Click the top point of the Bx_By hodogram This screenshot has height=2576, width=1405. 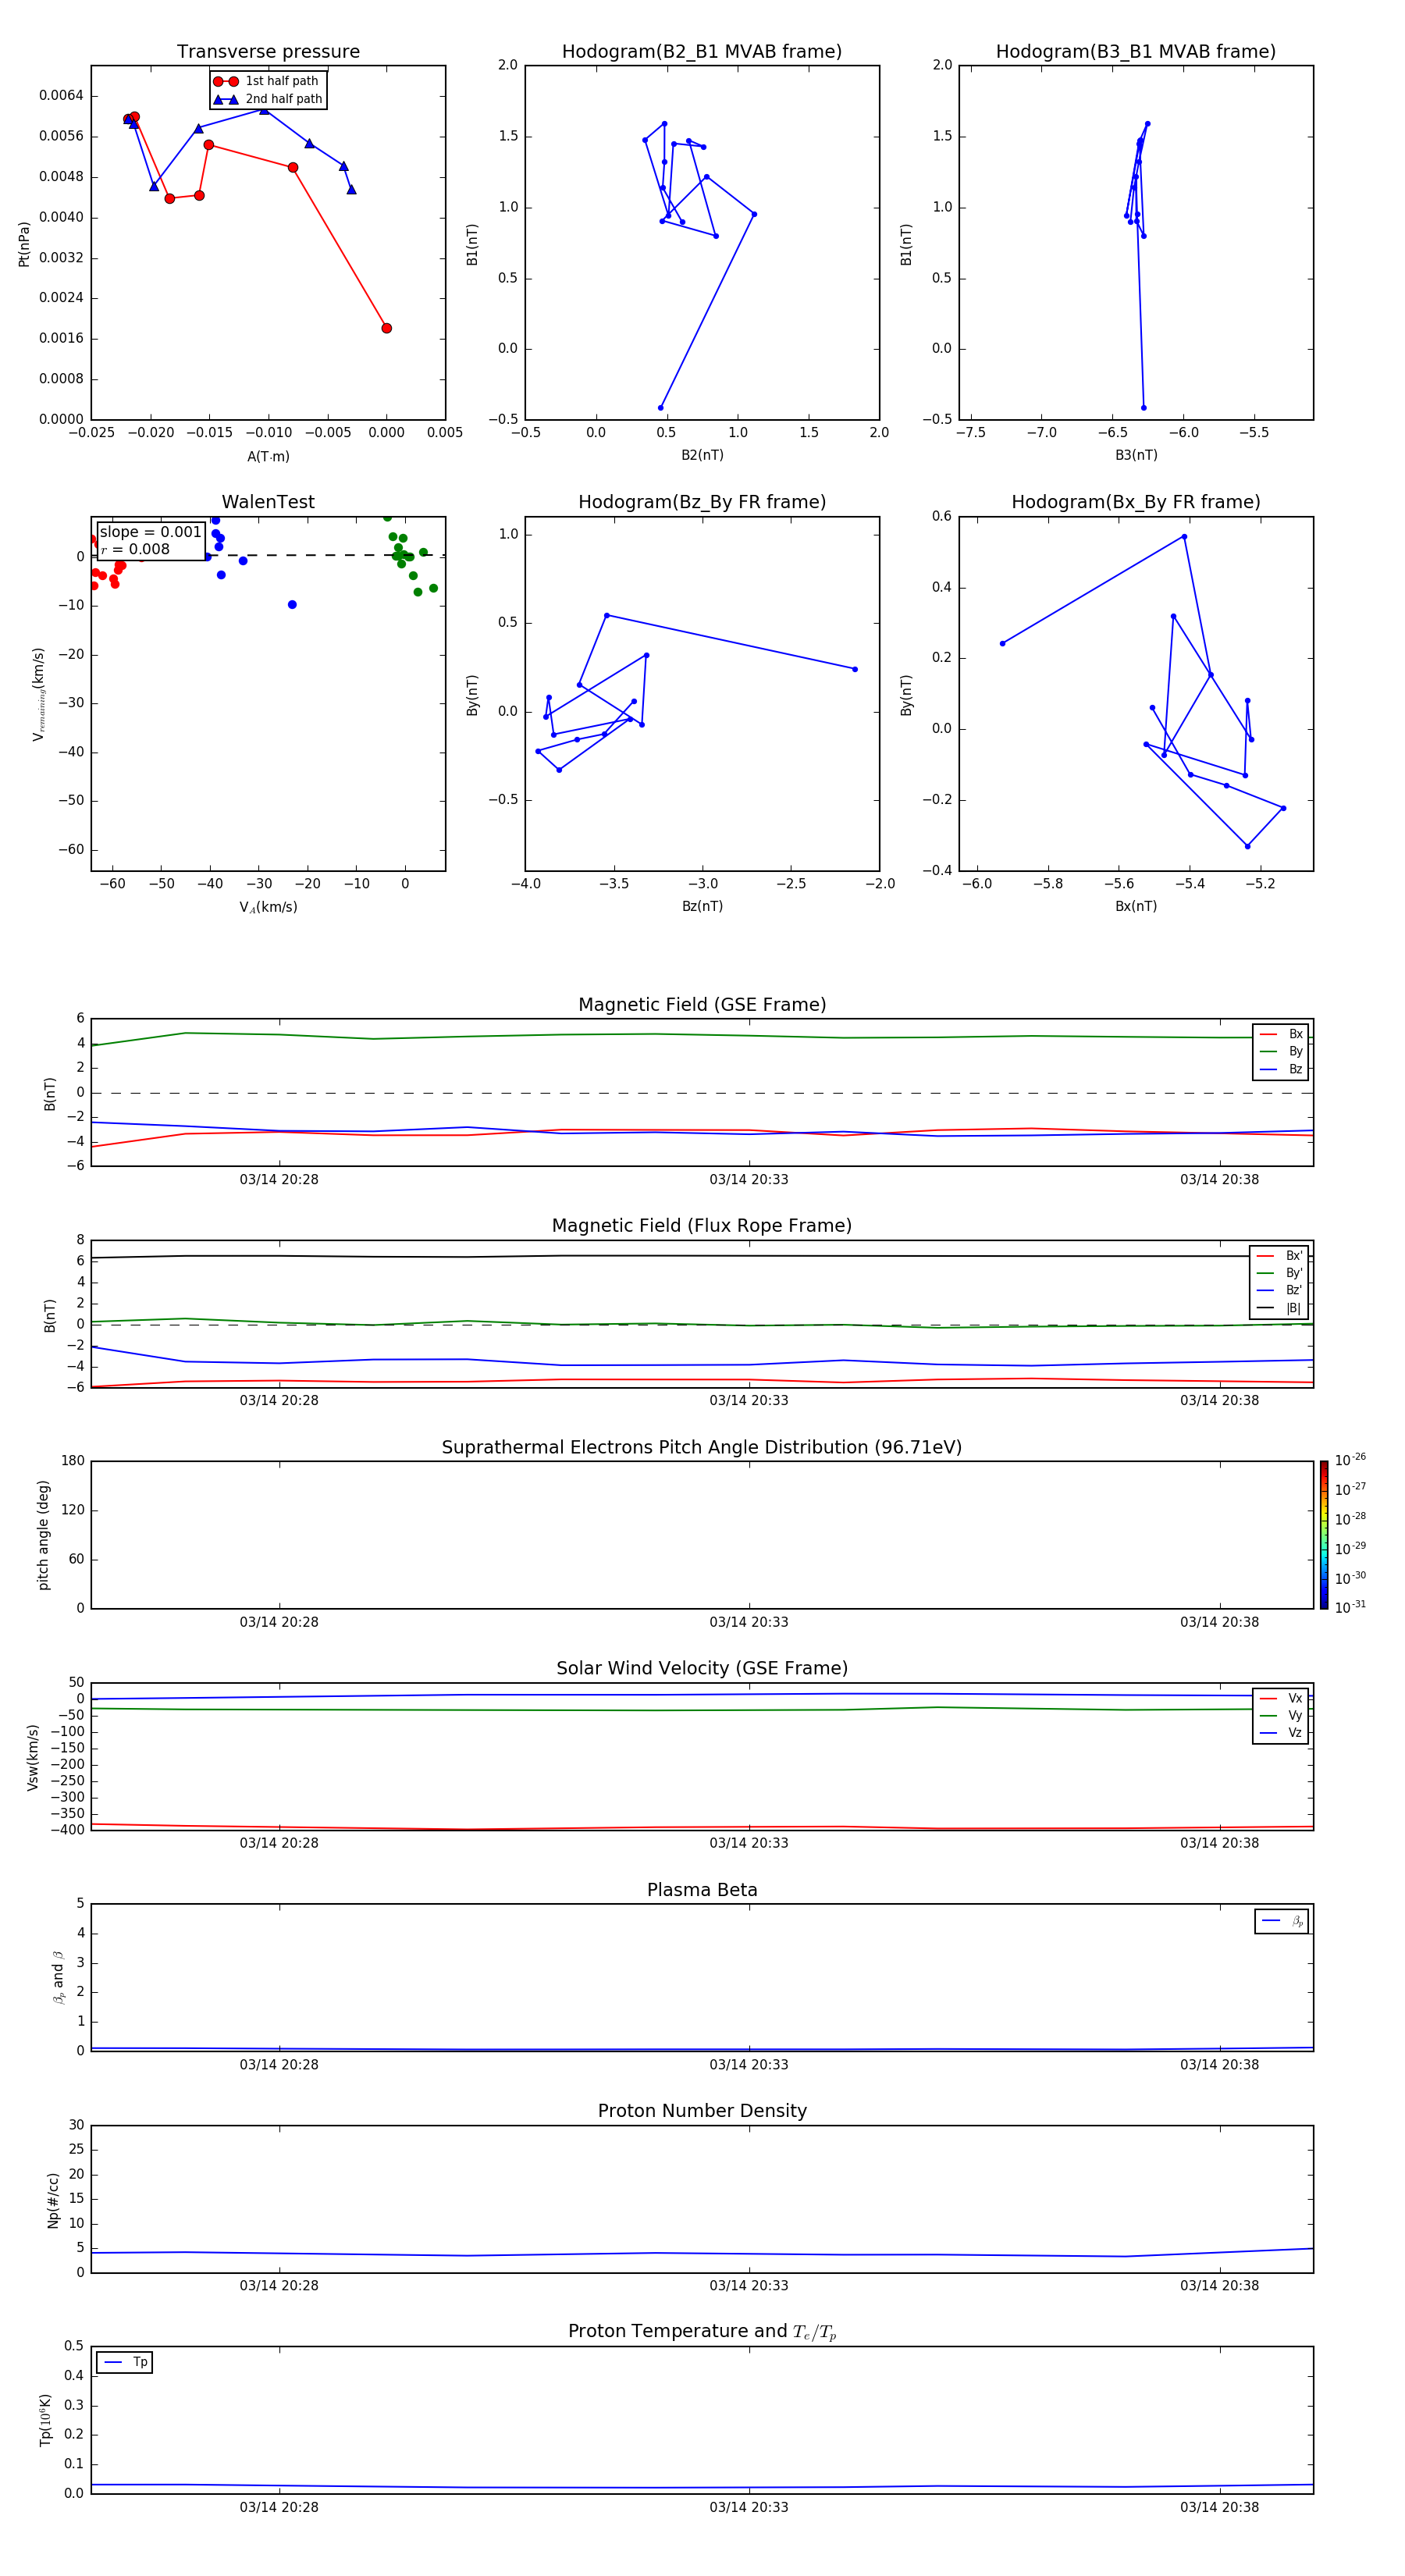1184,537
